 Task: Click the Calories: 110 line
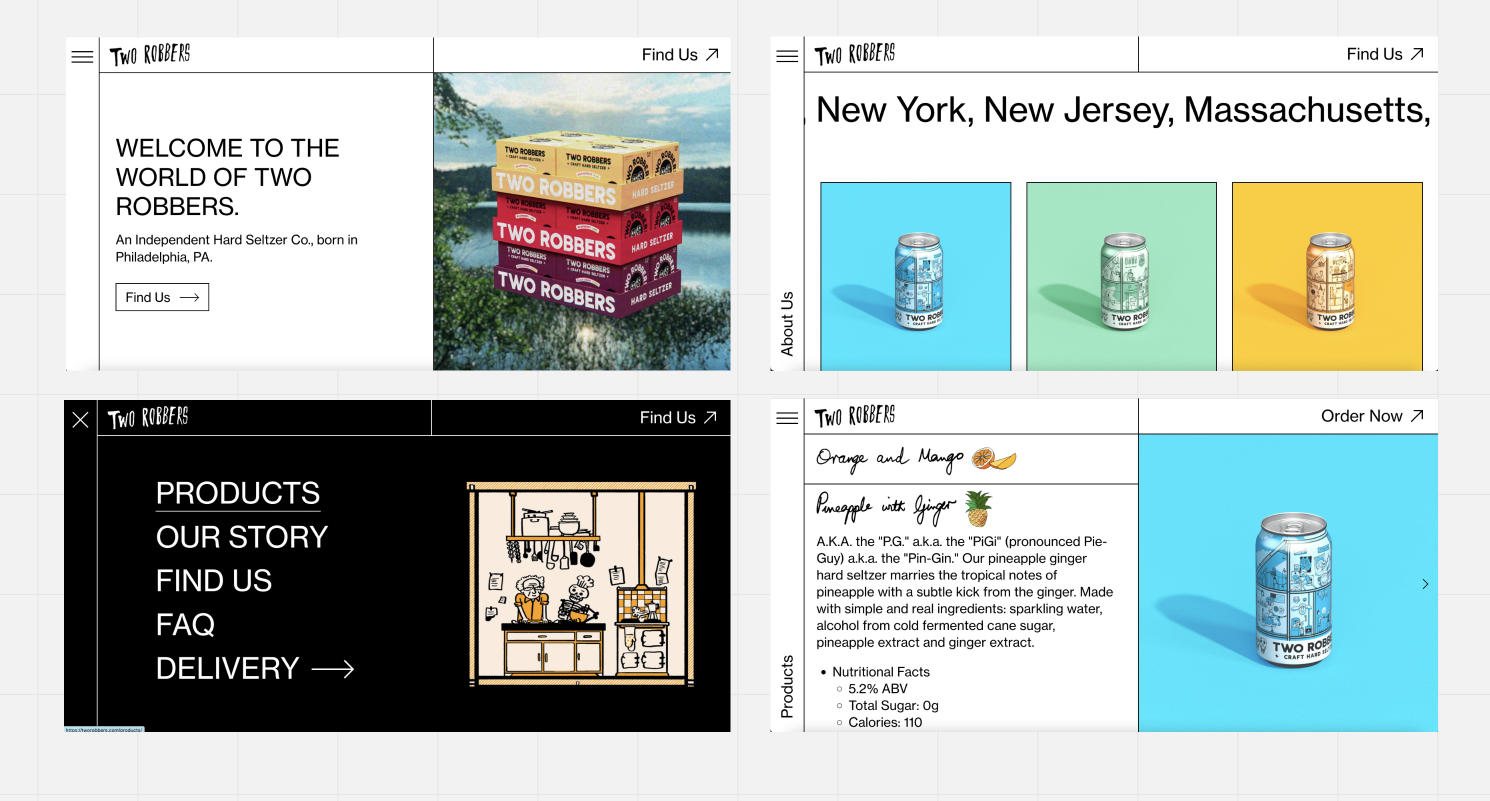click(885, 723)
